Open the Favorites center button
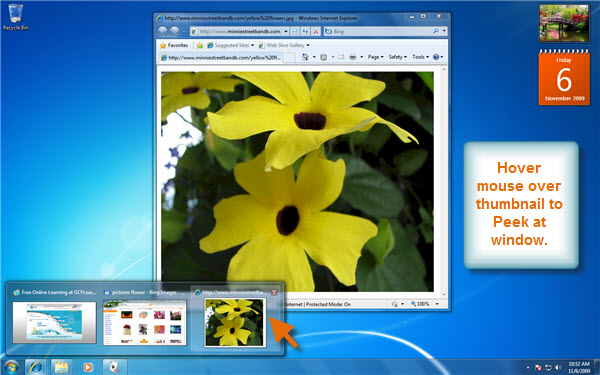 pyautogui.click(x=174, y=45)
